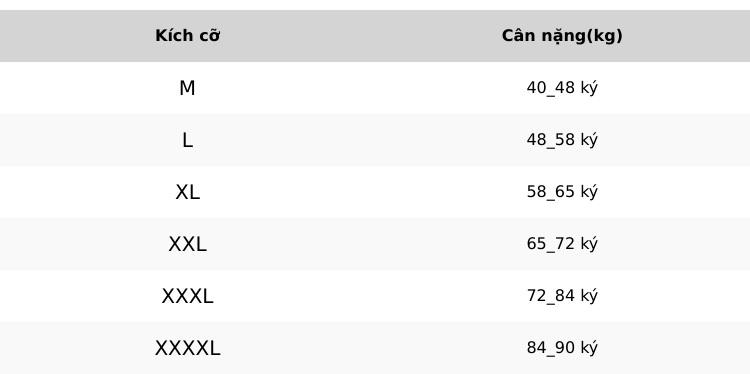Click the number 65 in XXL row
Viewport: 750px width, 374px height.
click(x=536, y=244)
